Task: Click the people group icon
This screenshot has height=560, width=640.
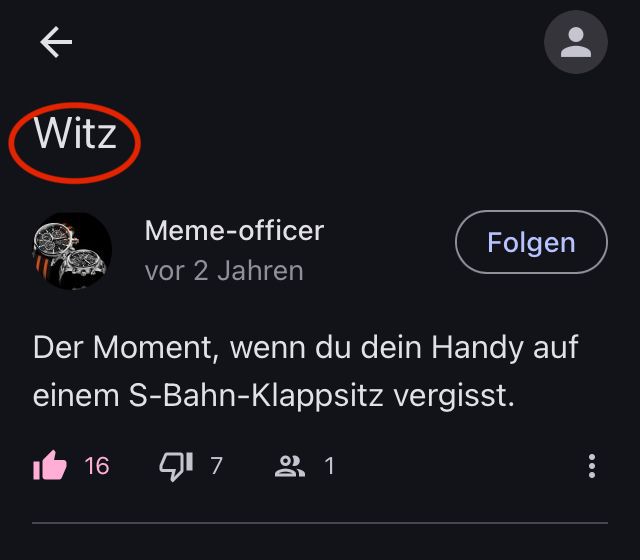Action: pos(290,466)
